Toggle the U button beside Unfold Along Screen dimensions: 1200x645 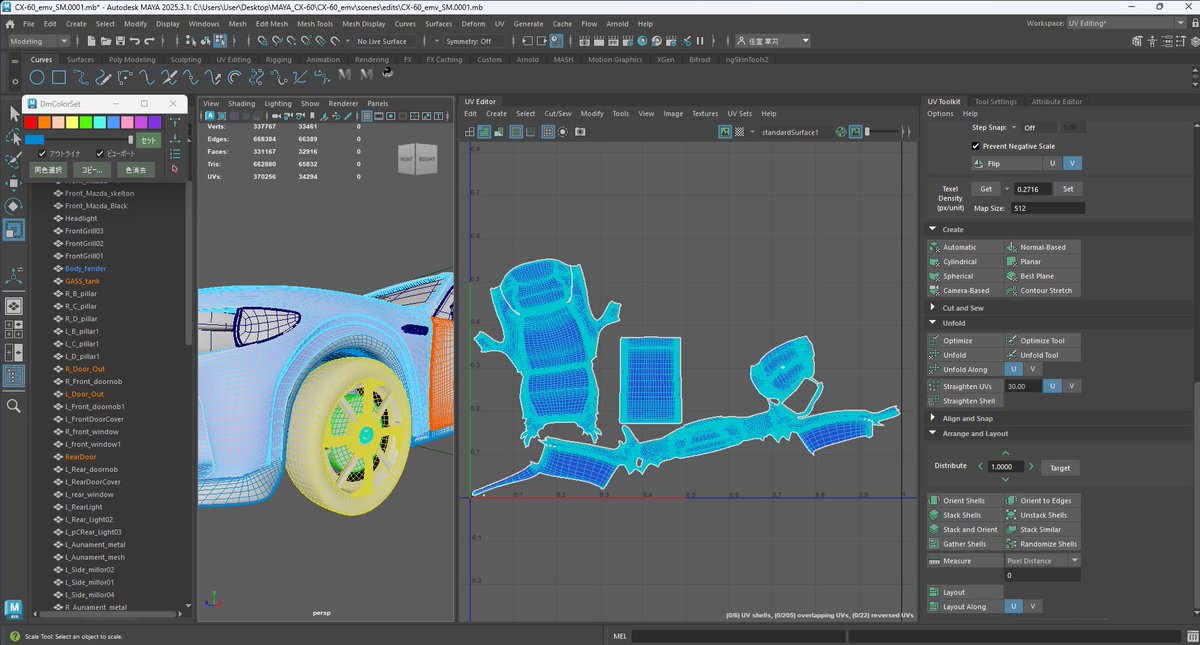1013,369
